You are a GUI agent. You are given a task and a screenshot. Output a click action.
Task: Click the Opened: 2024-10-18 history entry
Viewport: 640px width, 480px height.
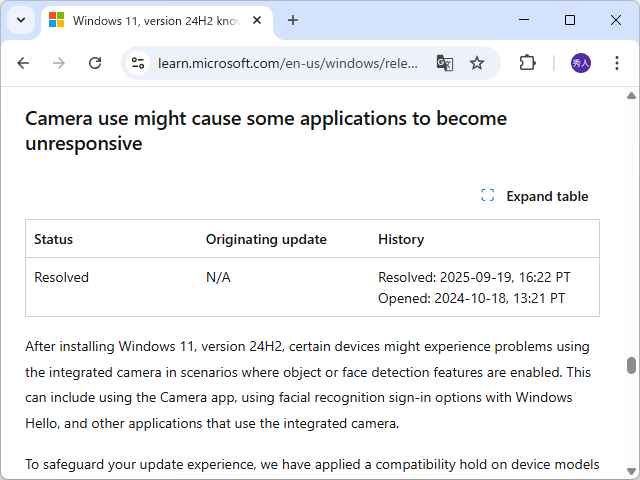(471, 298)
